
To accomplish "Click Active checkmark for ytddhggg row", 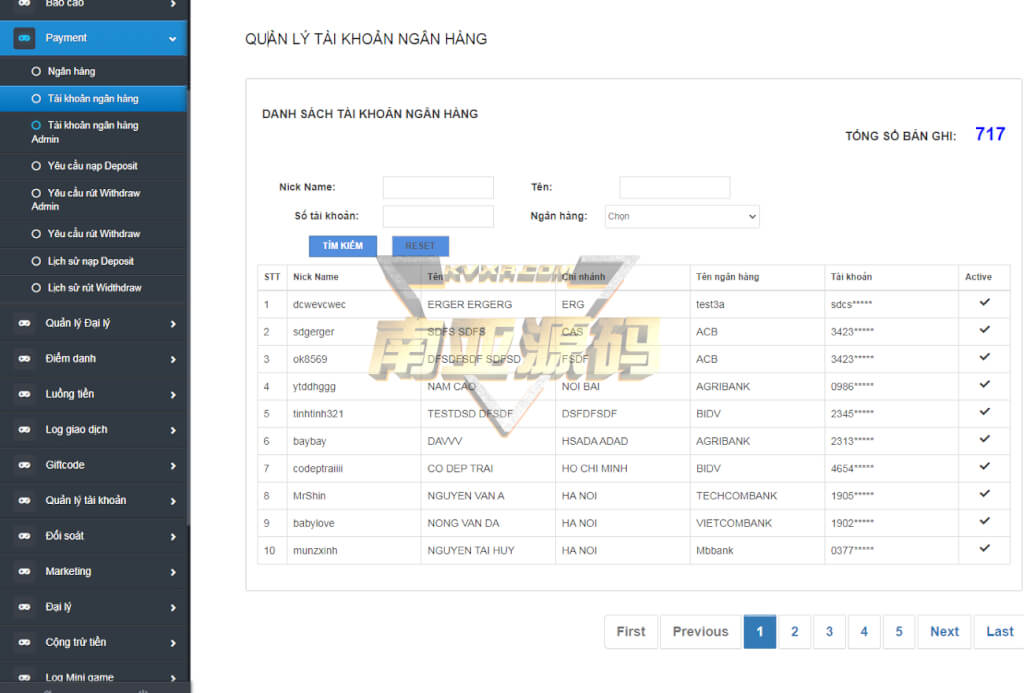I will pos(984,385).
